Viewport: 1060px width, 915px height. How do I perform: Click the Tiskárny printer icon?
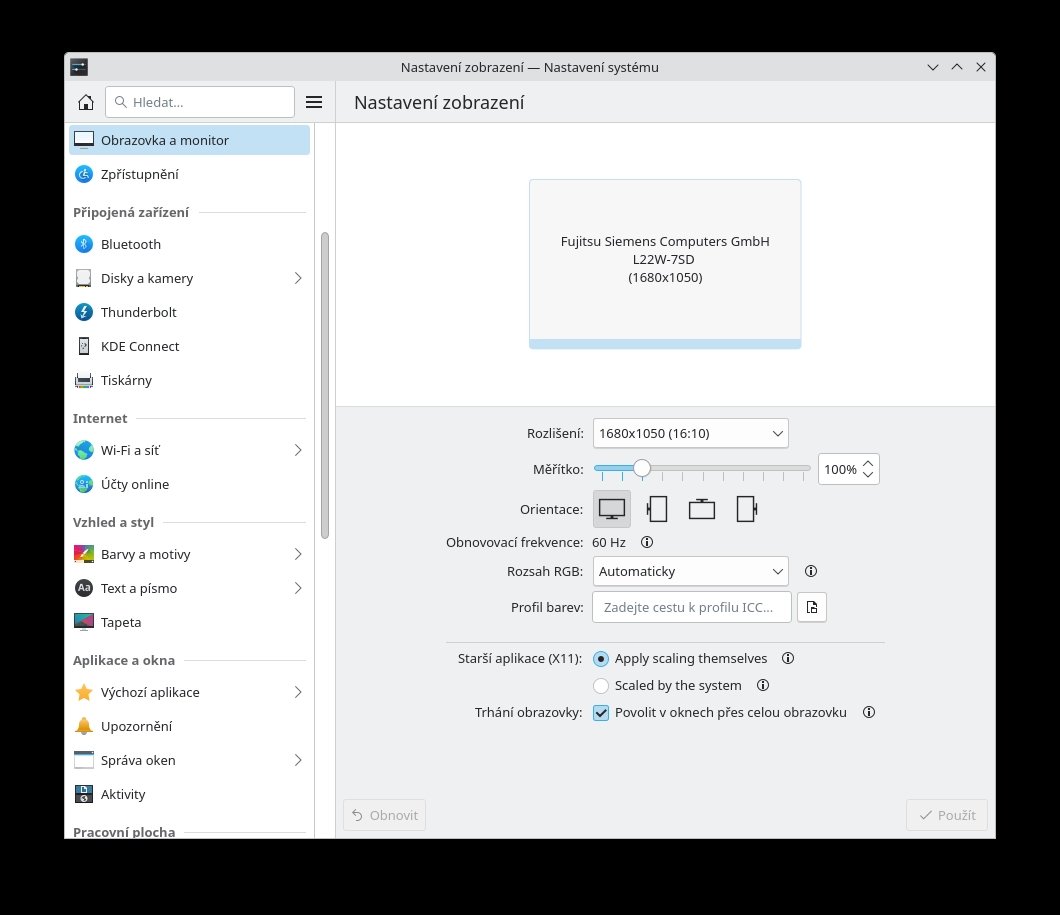pos(84,380)
